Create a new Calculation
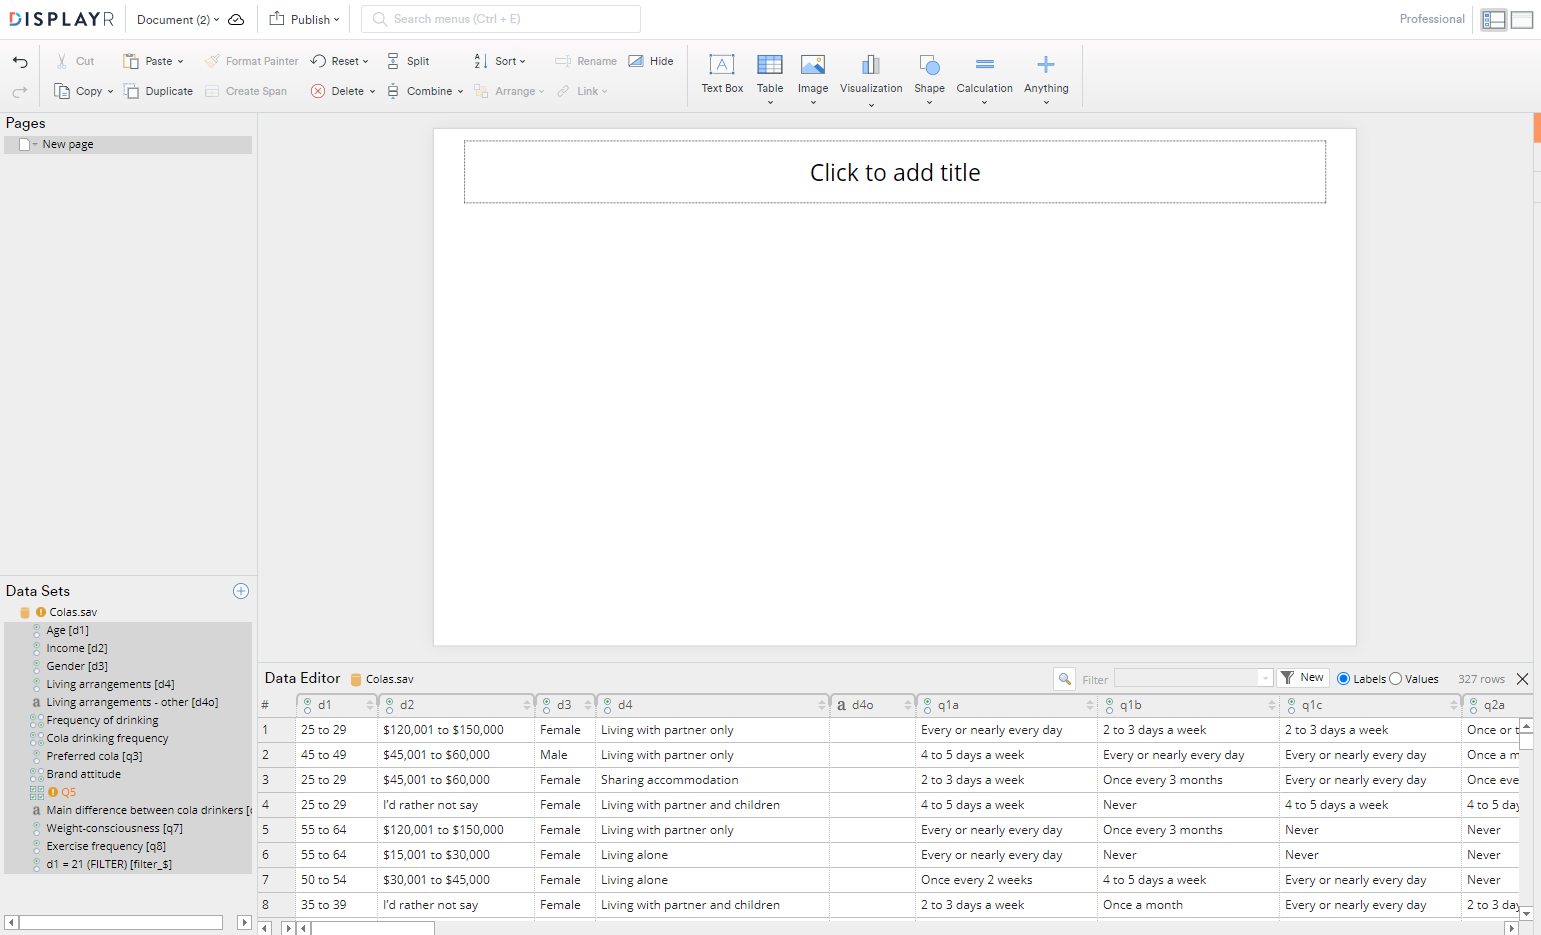Screen dimensions: 1541x935 (x=984, y=76)
